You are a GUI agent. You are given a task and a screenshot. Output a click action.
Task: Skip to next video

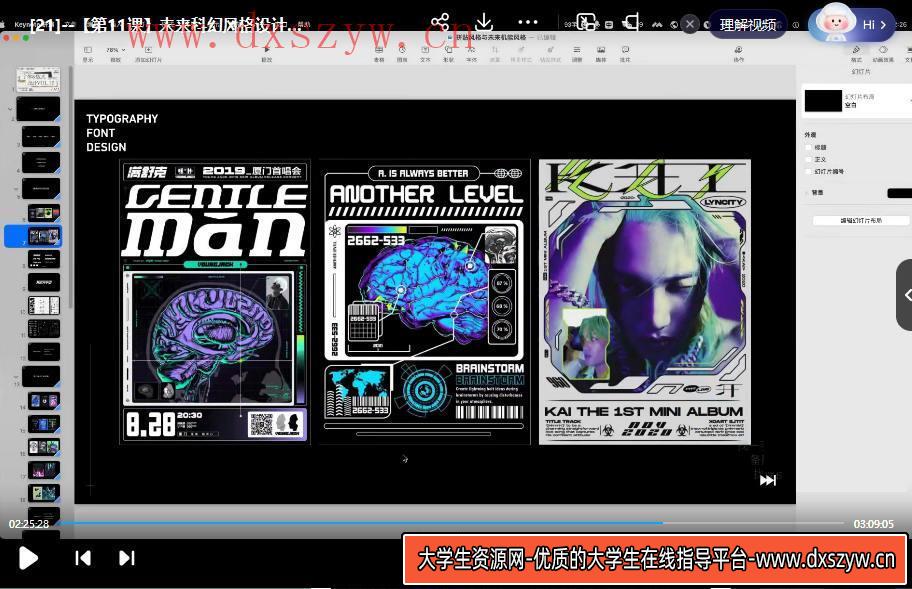126,558
